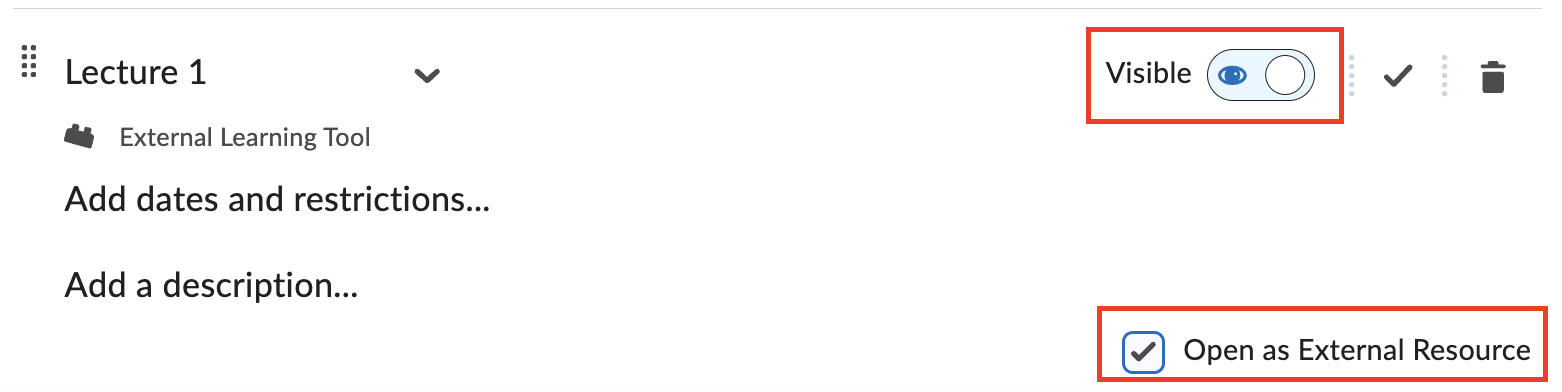Open the Add a description editor
Image resolution: width=1562 pixels, height=392 pixels.
click(x=211, y=286)
